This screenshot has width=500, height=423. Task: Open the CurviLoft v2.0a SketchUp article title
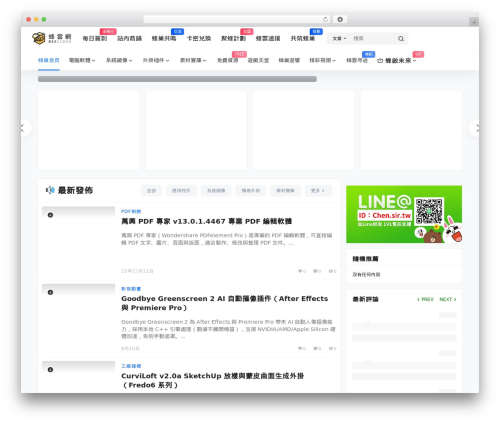click(213, 380)
